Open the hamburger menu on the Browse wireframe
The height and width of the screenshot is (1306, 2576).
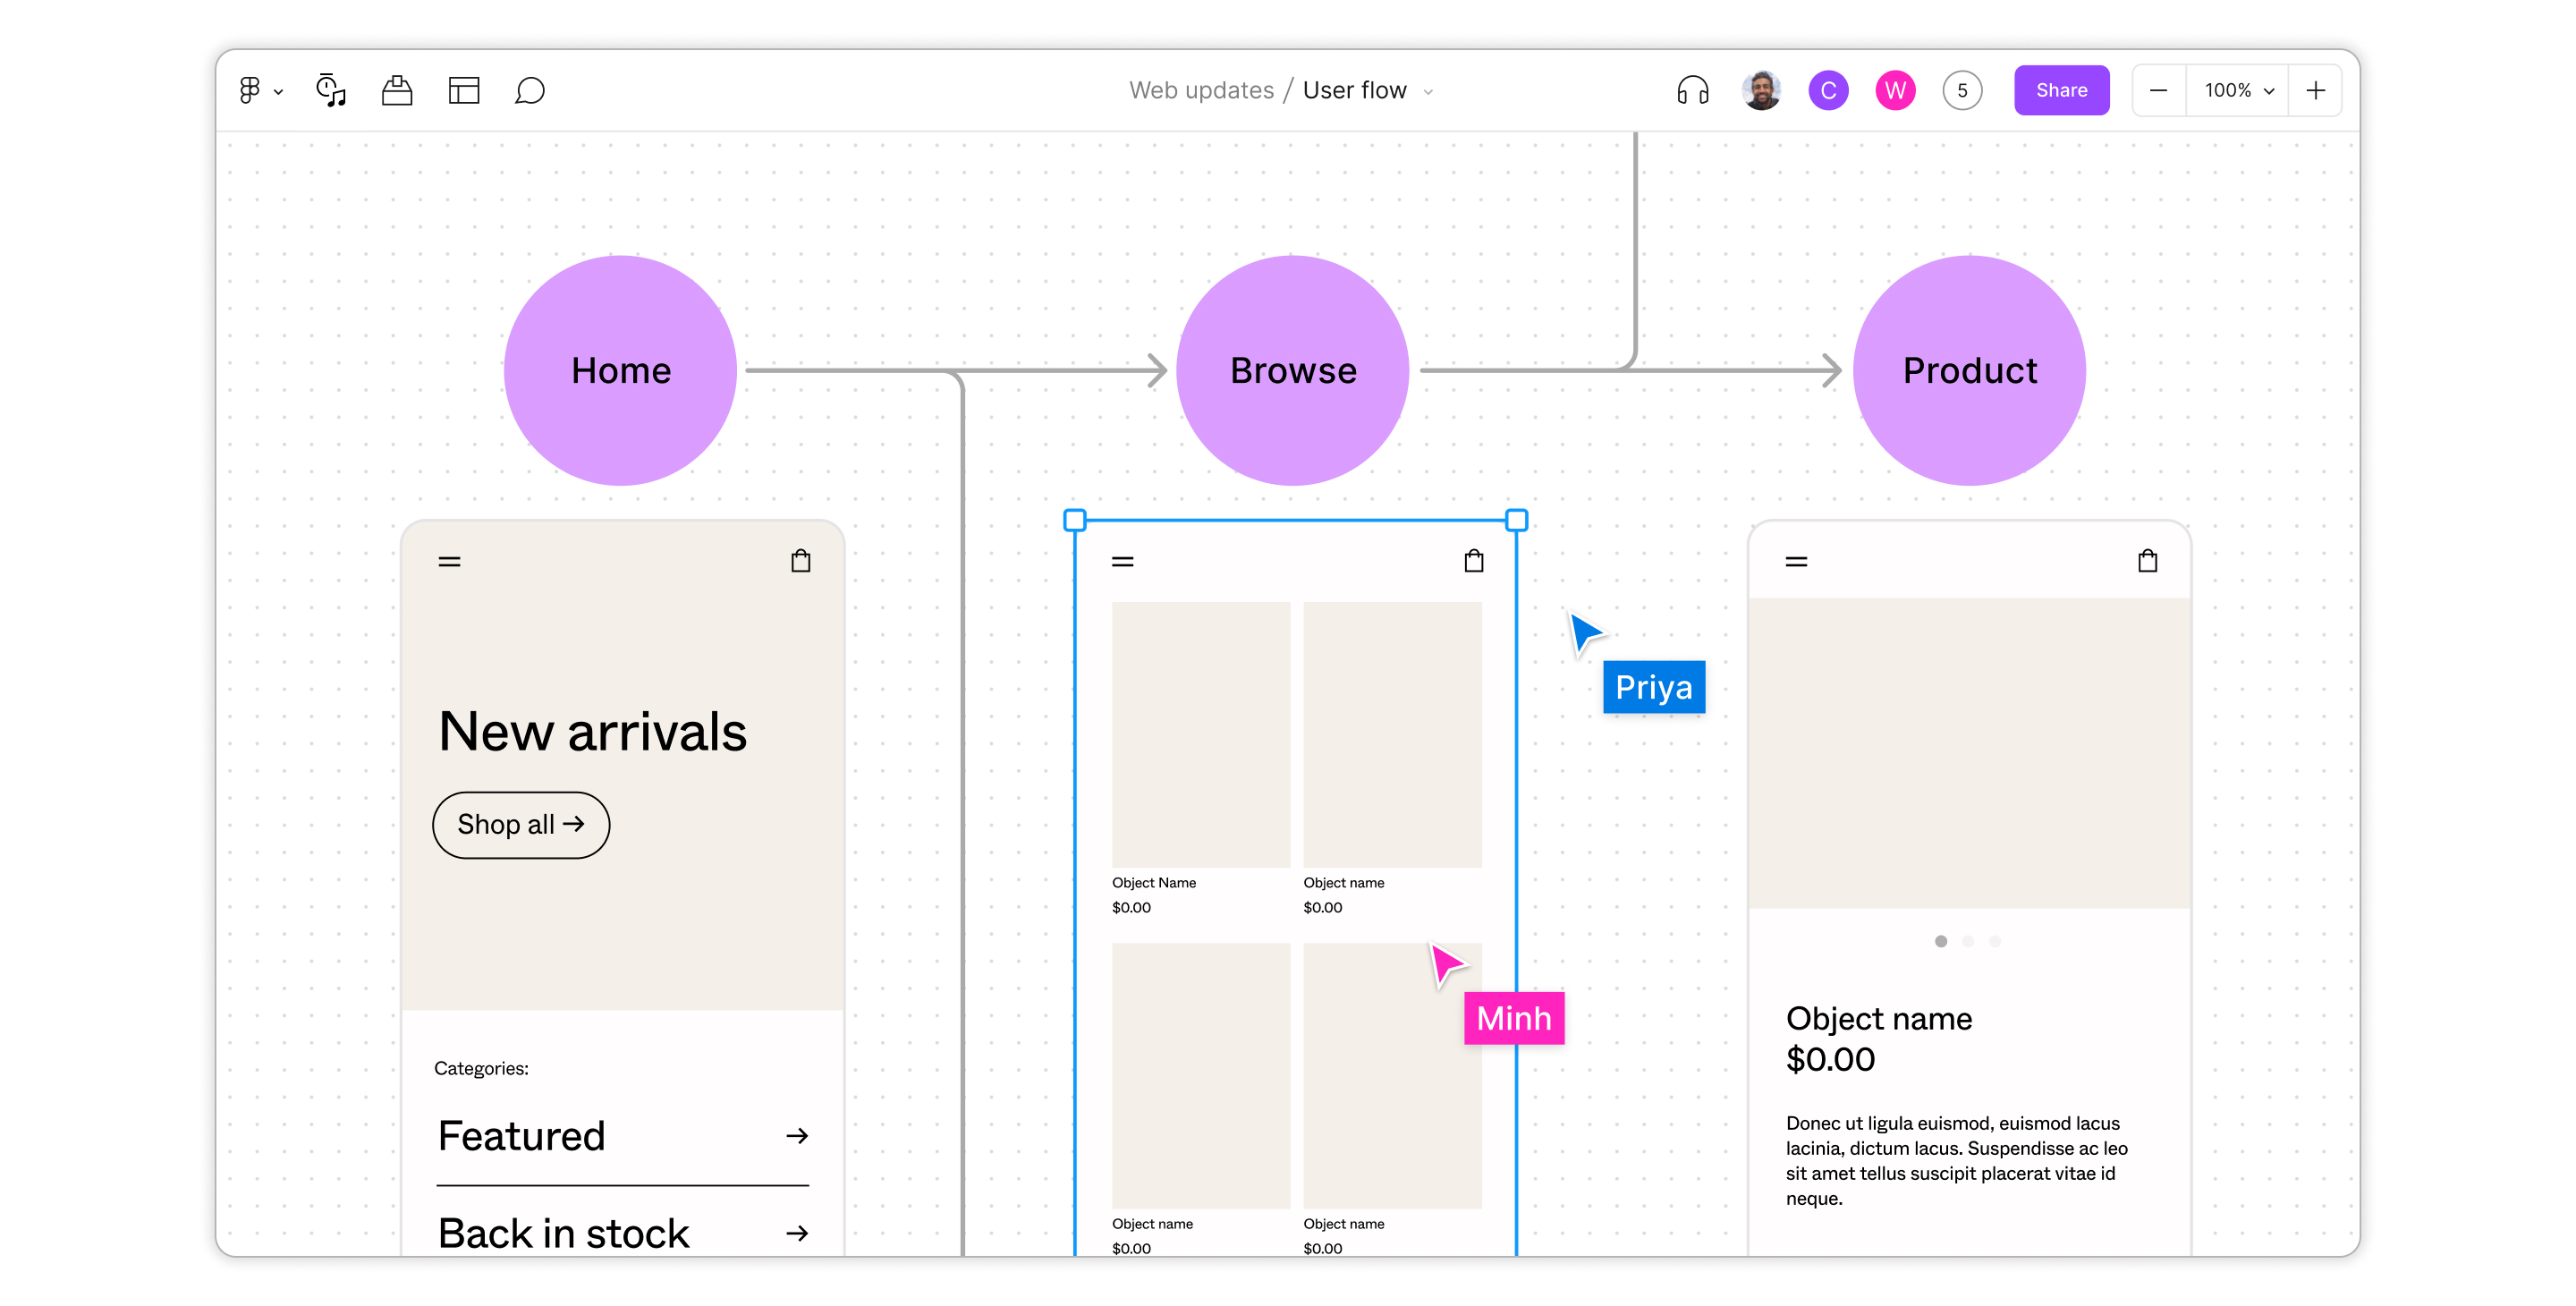(1122, 561)
